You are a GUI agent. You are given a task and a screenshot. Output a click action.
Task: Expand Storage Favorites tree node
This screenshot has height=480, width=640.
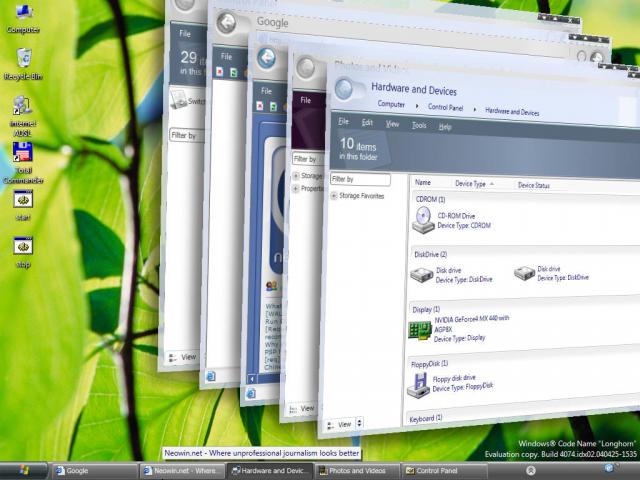pyautogui.click(x=333, y=196)
